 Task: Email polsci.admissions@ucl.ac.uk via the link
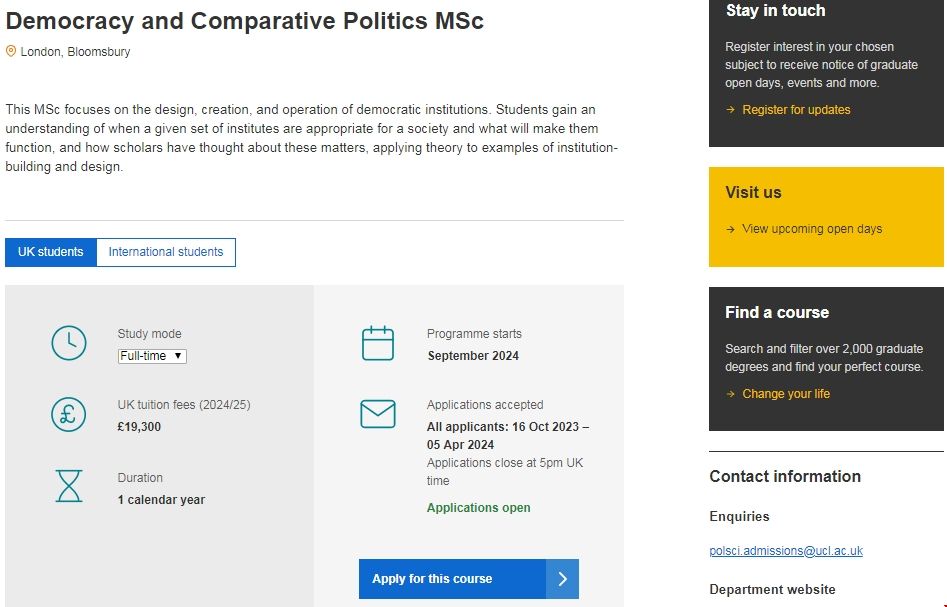786,551
